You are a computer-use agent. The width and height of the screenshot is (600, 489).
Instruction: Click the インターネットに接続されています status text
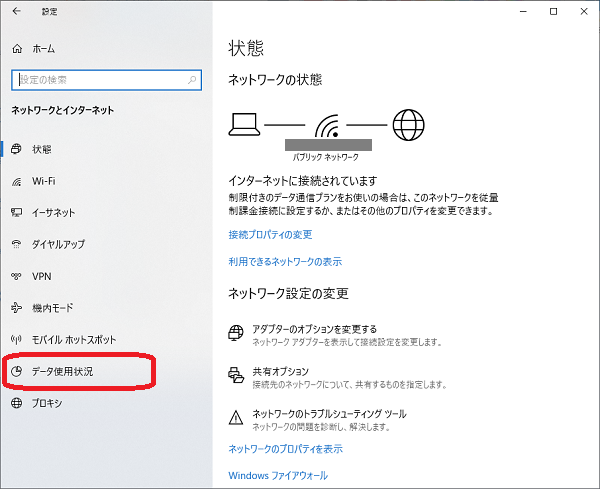(303, 181)
